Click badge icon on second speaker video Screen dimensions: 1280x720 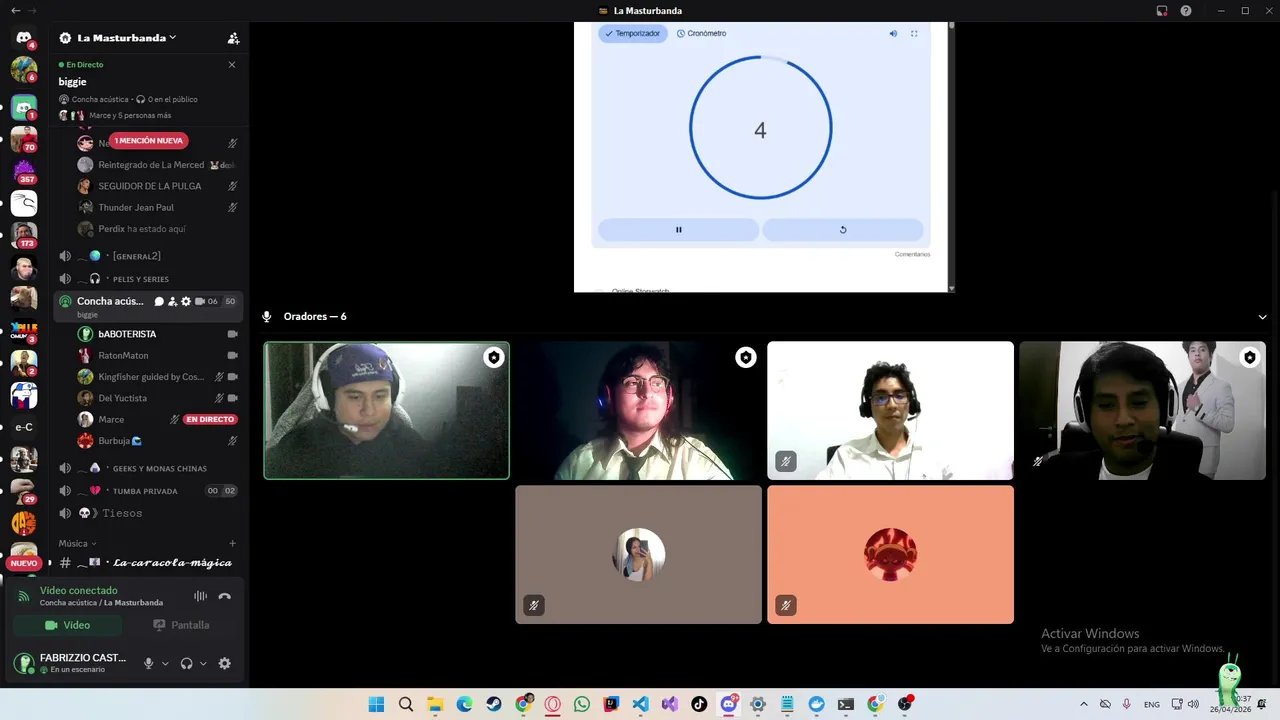(x=746, y=357)
